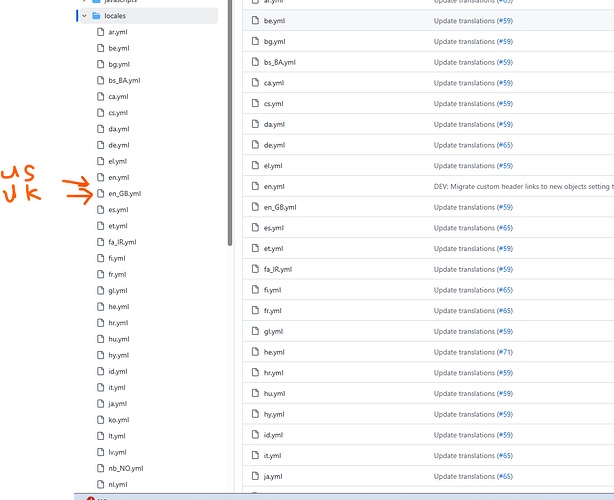Open cs.yml in the file list
The width and height of the screenshot is (614, 500).
(x=273, y=104)
